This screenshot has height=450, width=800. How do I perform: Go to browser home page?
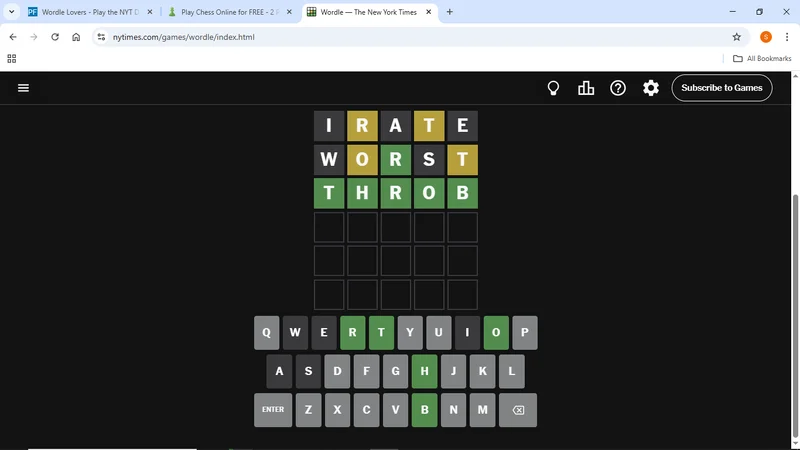tap(76, 37)
